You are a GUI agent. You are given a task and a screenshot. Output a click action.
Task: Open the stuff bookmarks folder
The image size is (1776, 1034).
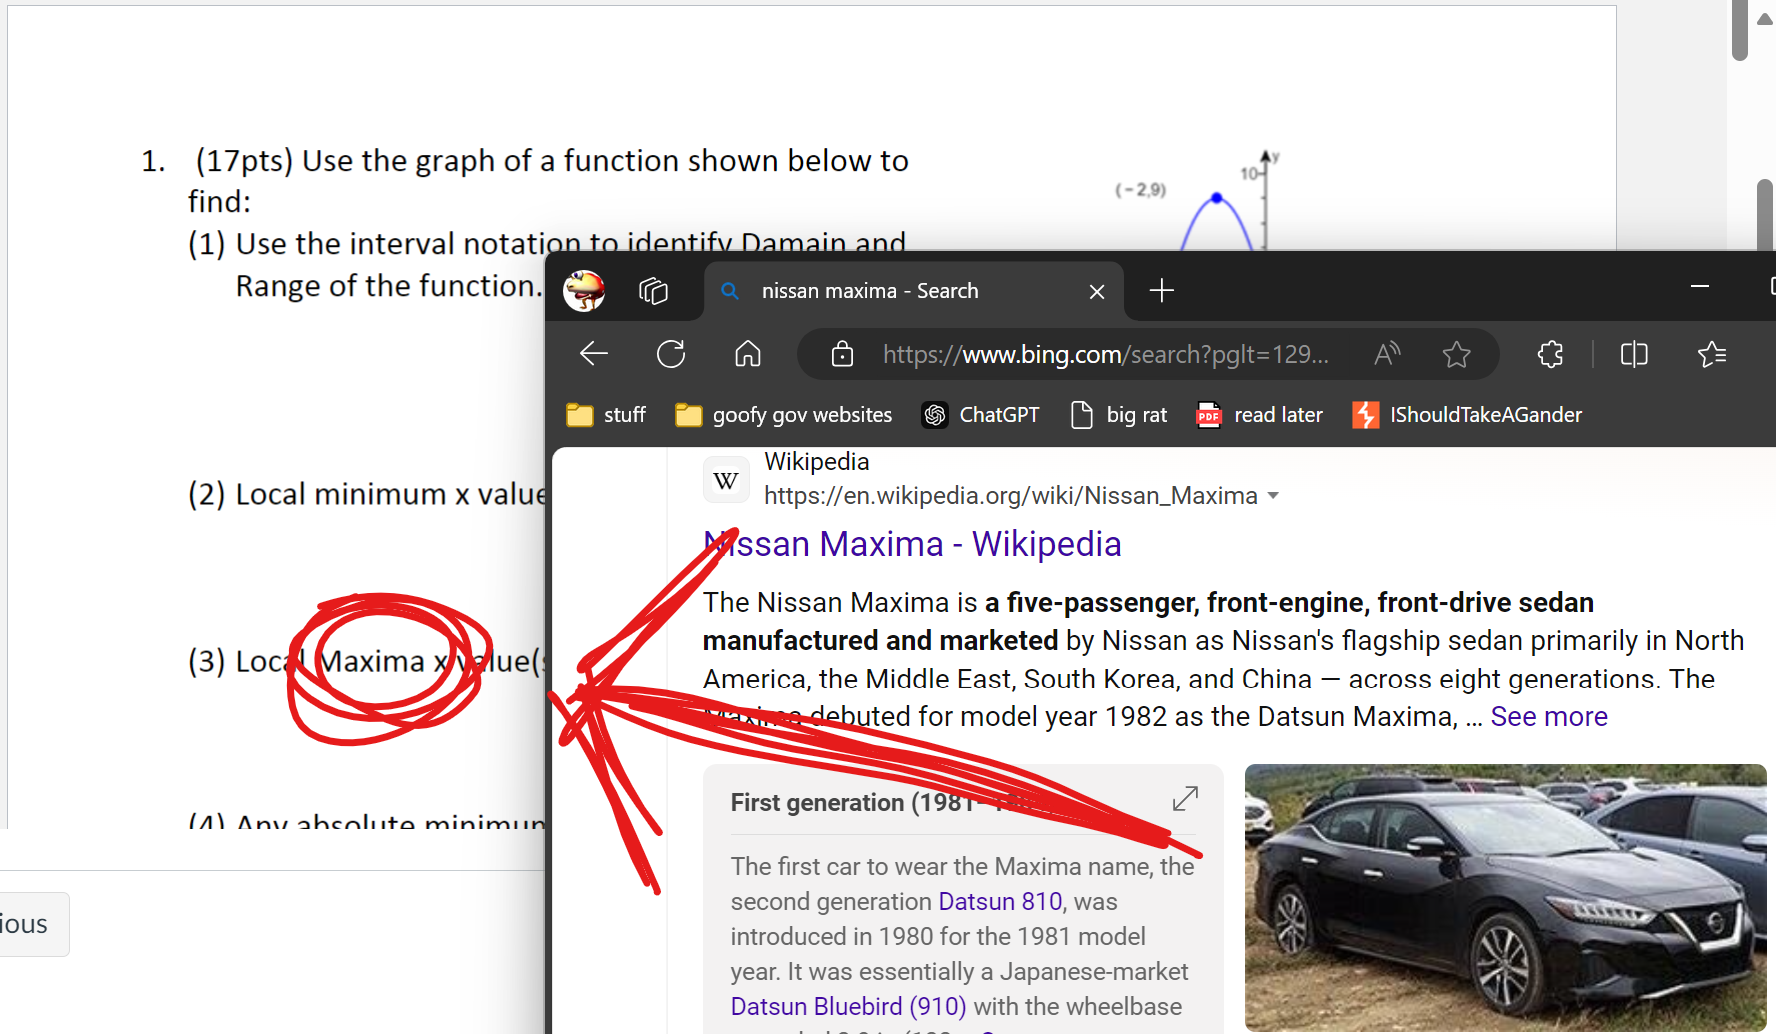[x=606, y=415]
